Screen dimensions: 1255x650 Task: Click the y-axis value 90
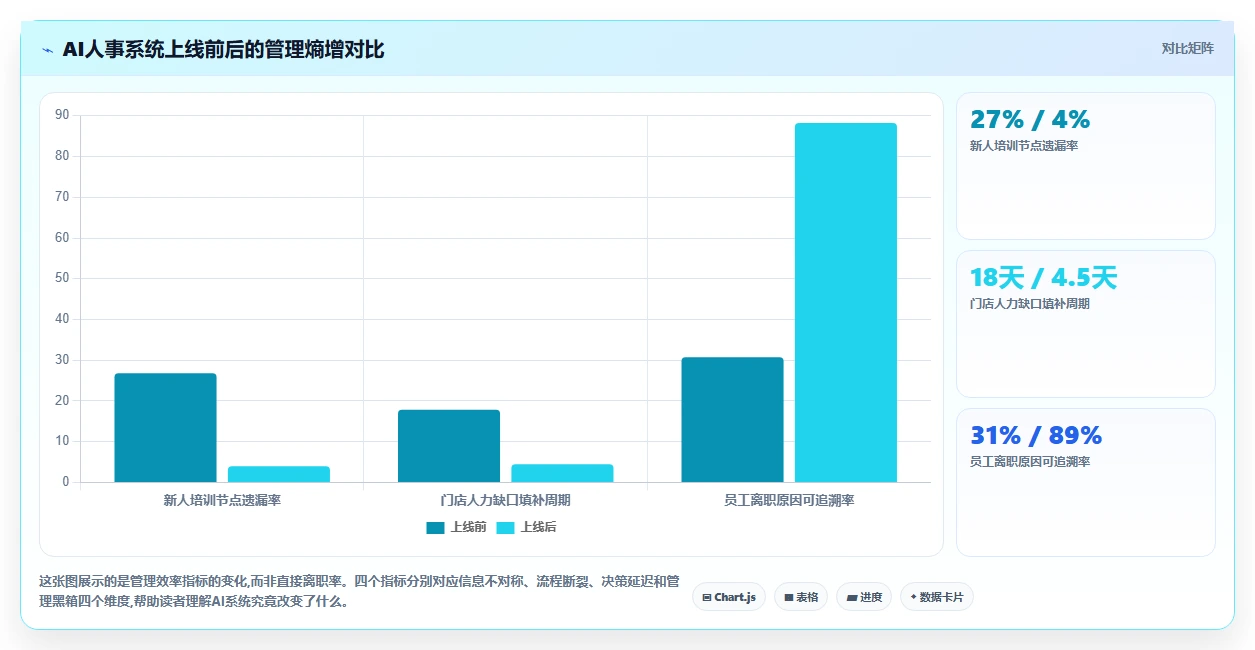[x=62, y=115]
